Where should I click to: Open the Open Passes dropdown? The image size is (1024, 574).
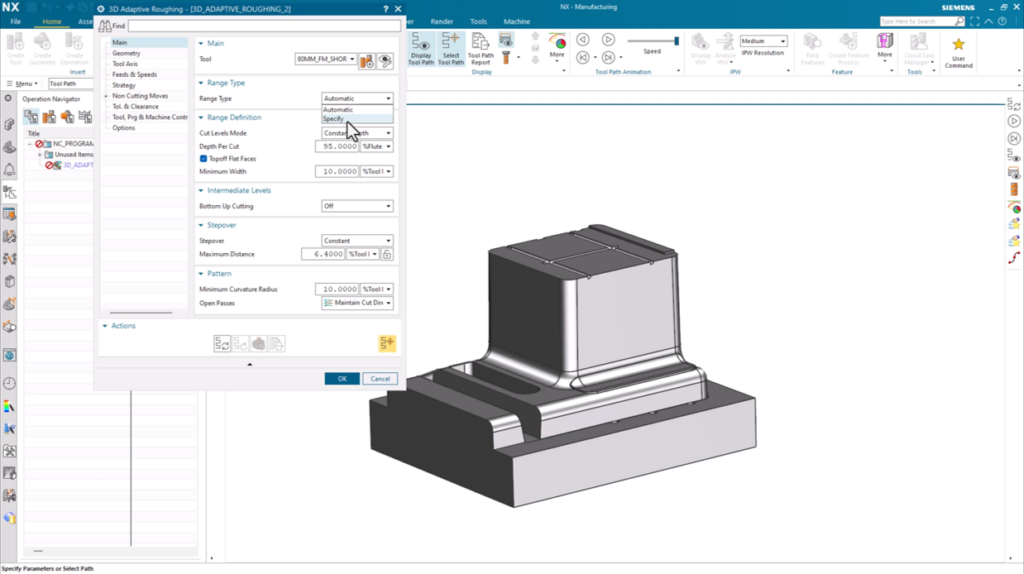(357, 302)
